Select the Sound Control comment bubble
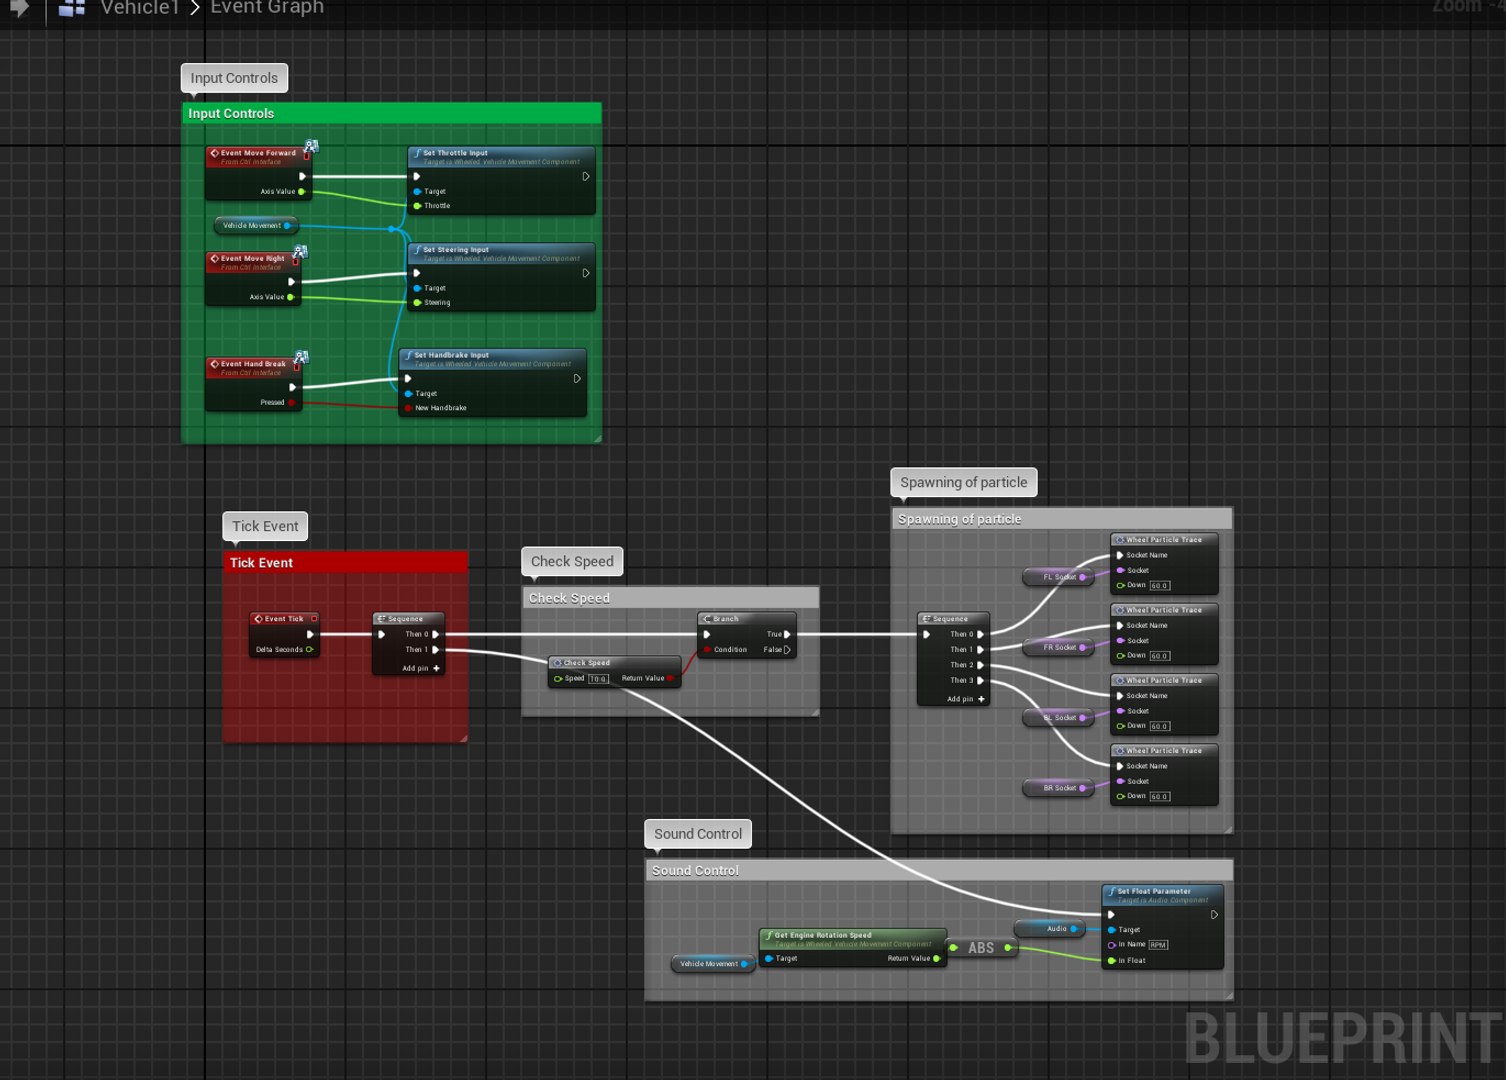Screen dimensions: 1506x1080 698,834
